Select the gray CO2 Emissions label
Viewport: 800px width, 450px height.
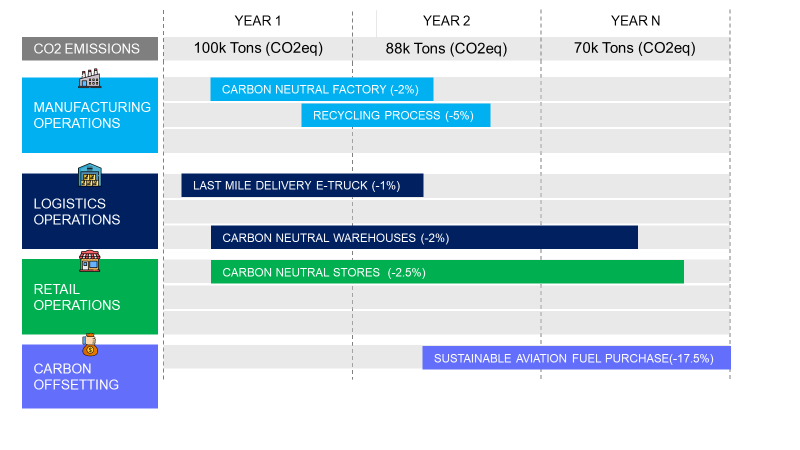pyautogui.click(x=90, y=48)
